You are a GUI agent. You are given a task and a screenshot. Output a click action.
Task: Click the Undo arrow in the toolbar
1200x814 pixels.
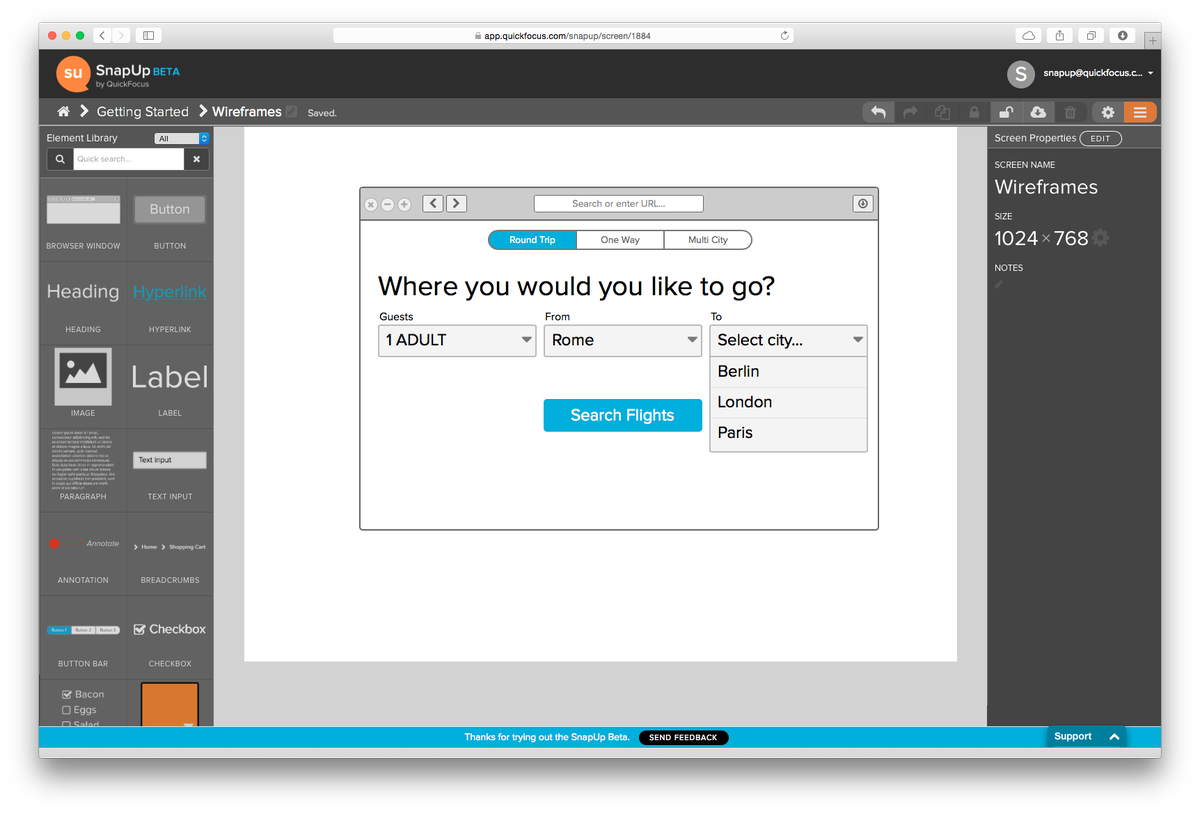click(x=878, y=112)
